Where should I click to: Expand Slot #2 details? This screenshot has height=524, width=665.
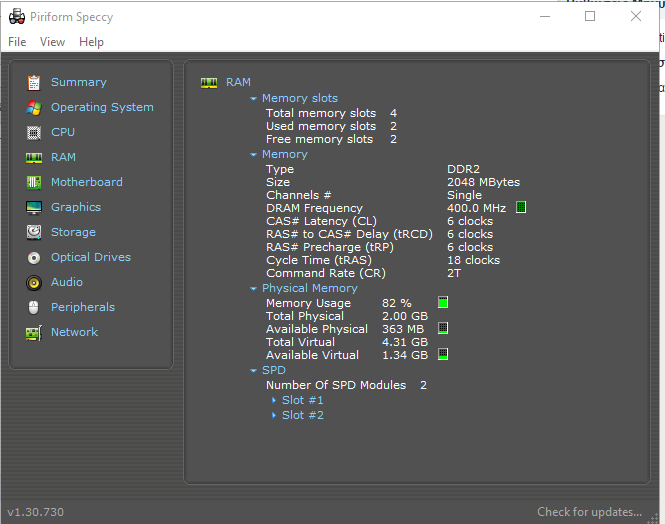[274, 415]
